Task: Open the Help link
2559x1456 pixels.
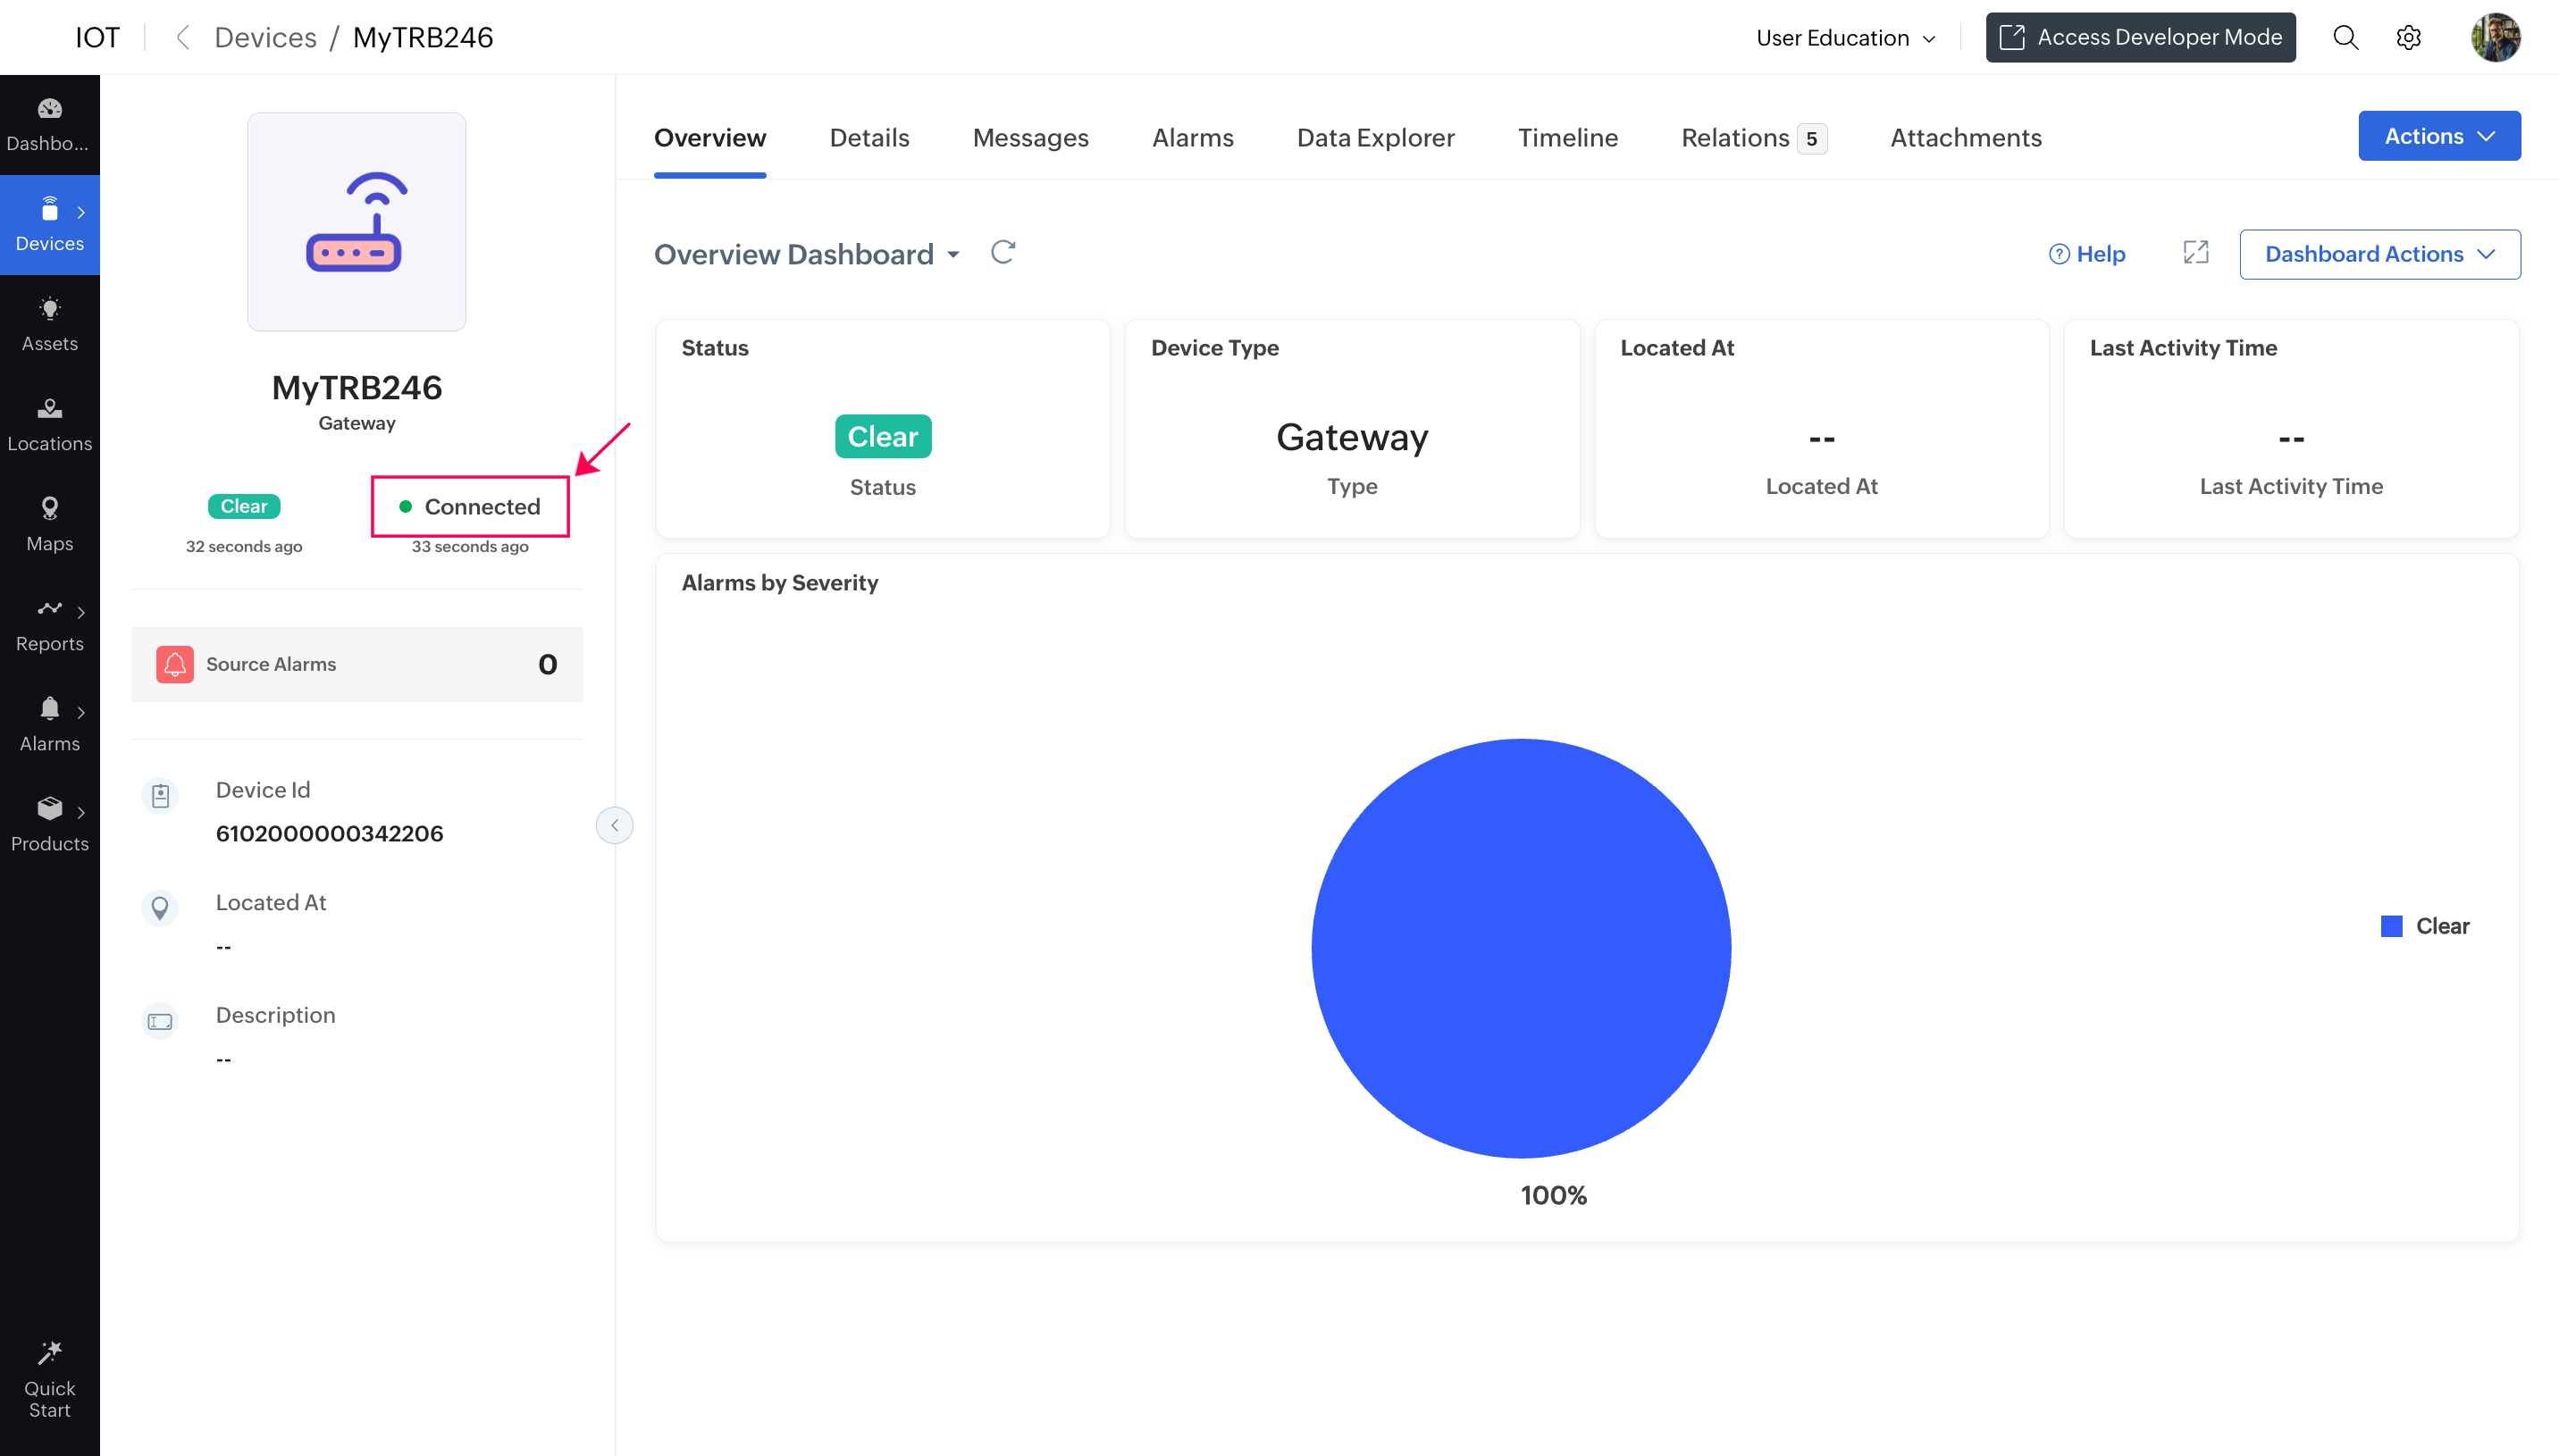Action: pyautogui.click(x=2086, y=254)
